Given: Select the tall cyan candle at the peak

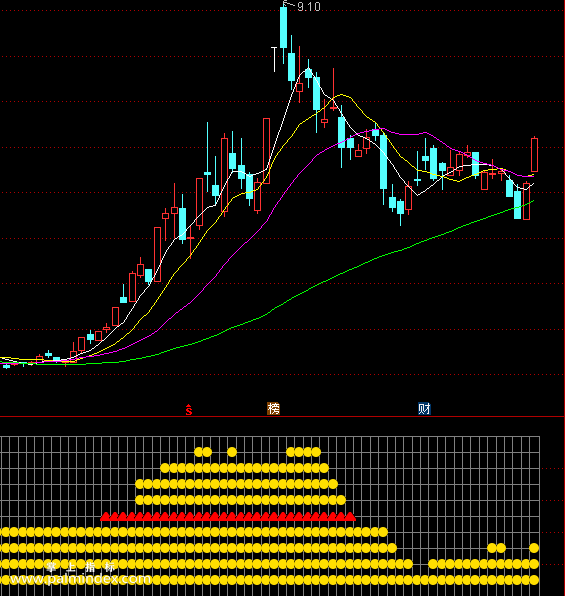Looking at the screenshot, I should click(x=284, y=27).
